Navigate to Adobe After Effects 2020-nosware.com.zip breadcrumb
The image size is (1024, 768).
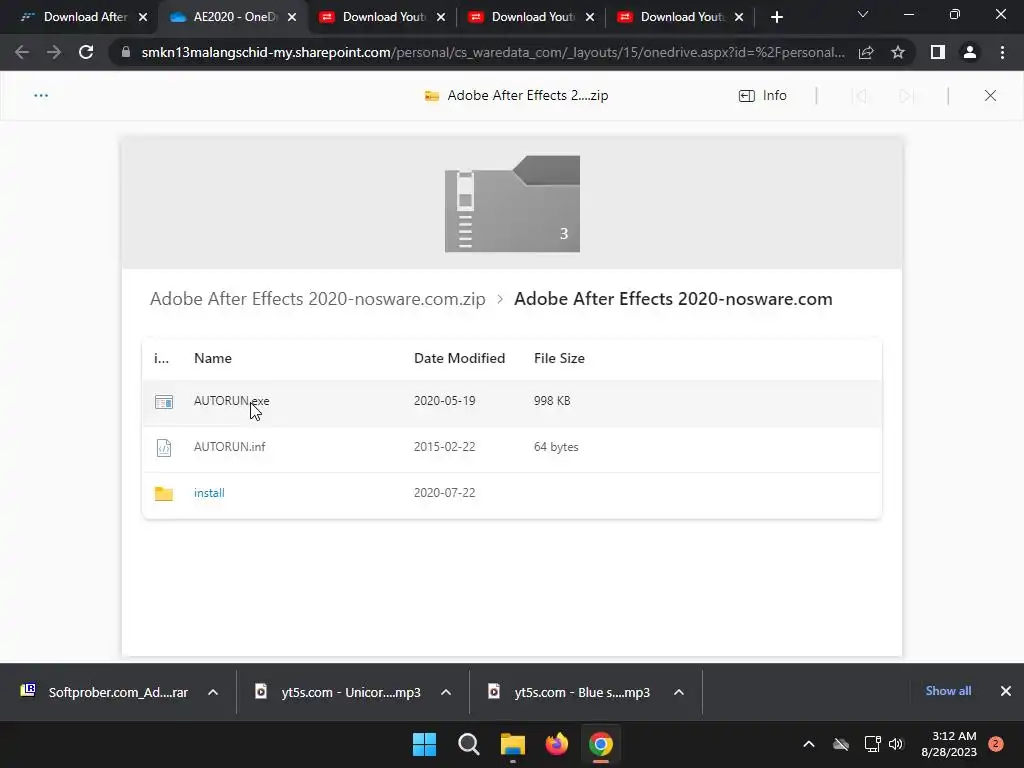(x=317, y=298)
